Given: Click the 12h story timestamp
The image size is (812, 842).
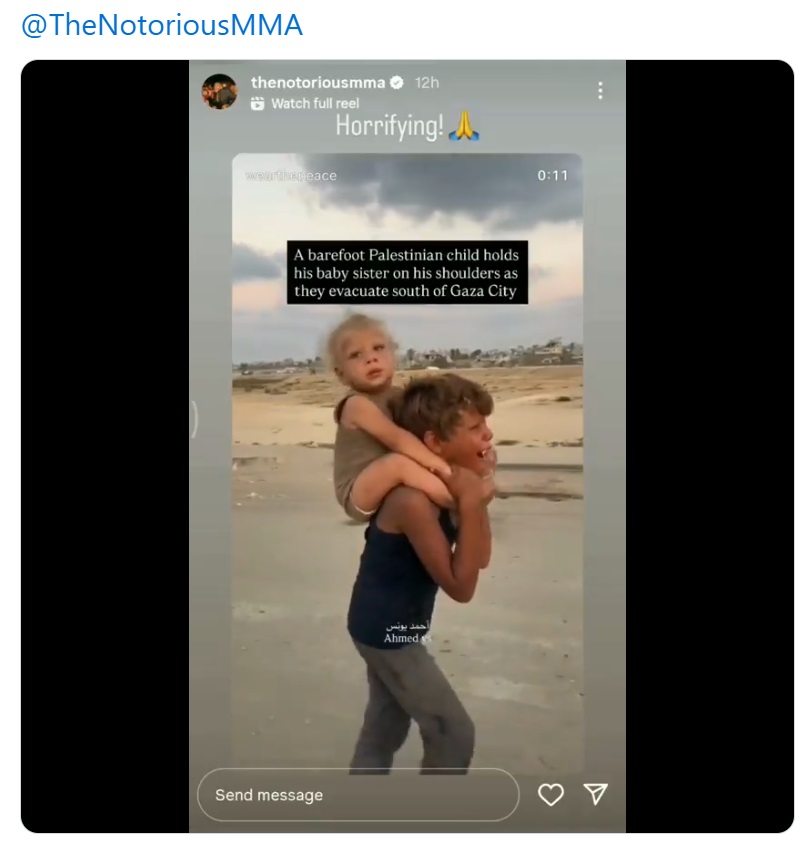Looking at the screenshot, I should coord(427,83).
